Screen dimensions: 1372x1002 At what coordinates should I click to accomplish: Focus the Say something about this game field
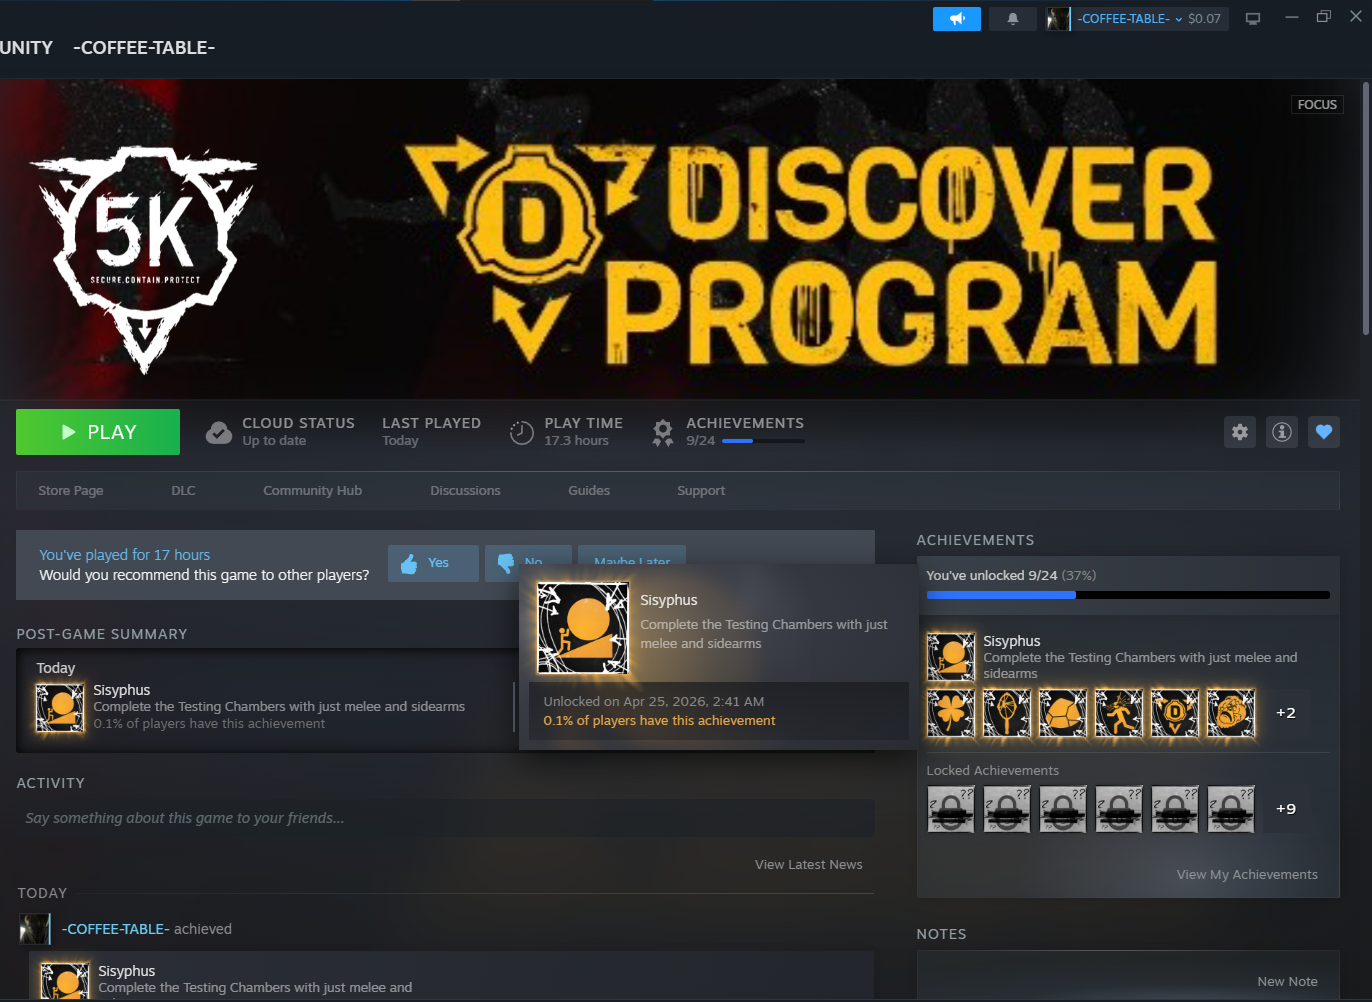pyautogui.click(x=445, y=818)
